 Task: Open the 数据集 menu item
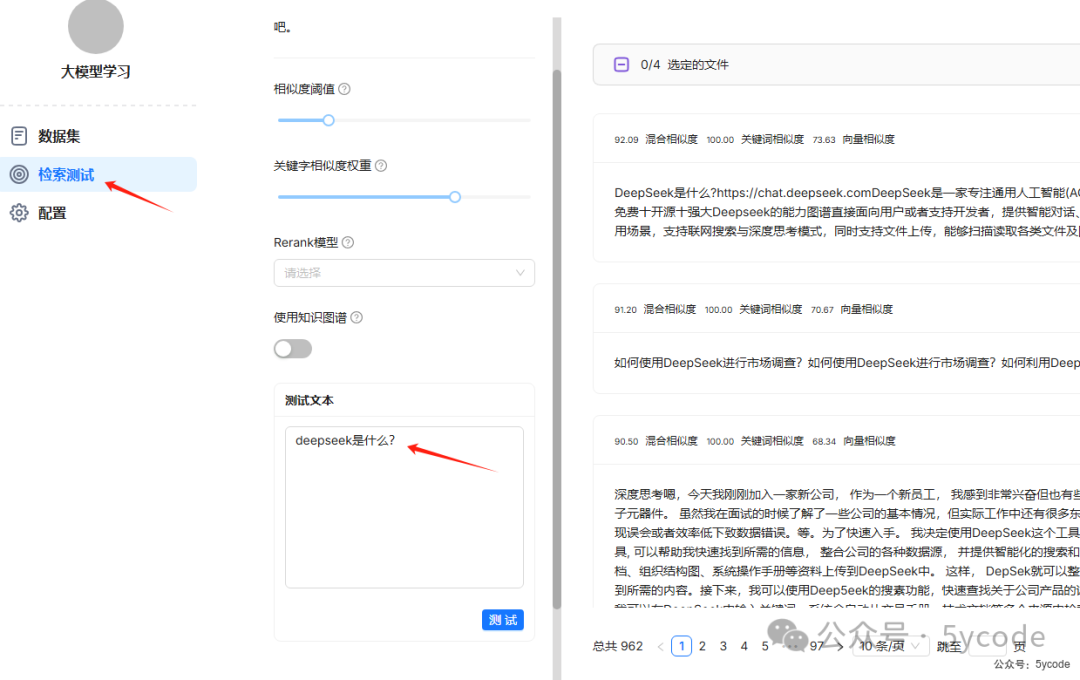coord(98,136)
